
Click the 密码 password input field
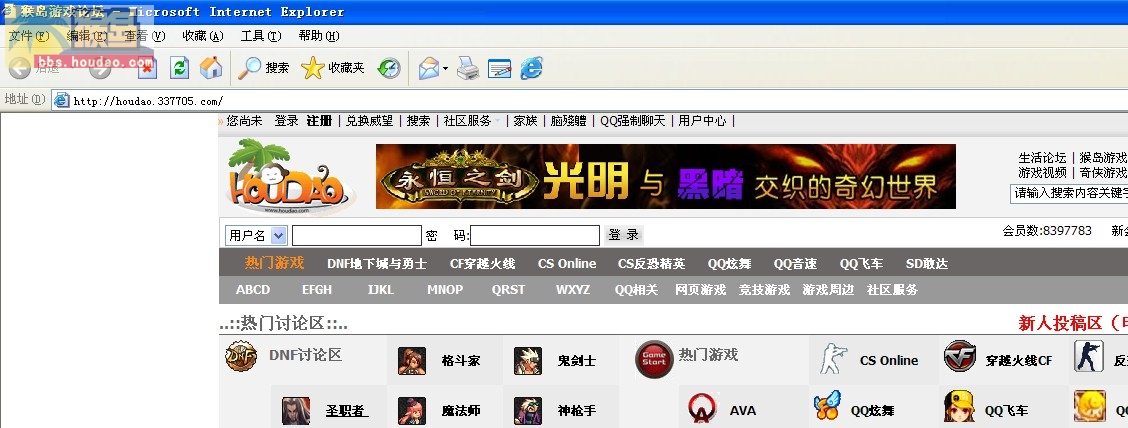click(535, 235)
